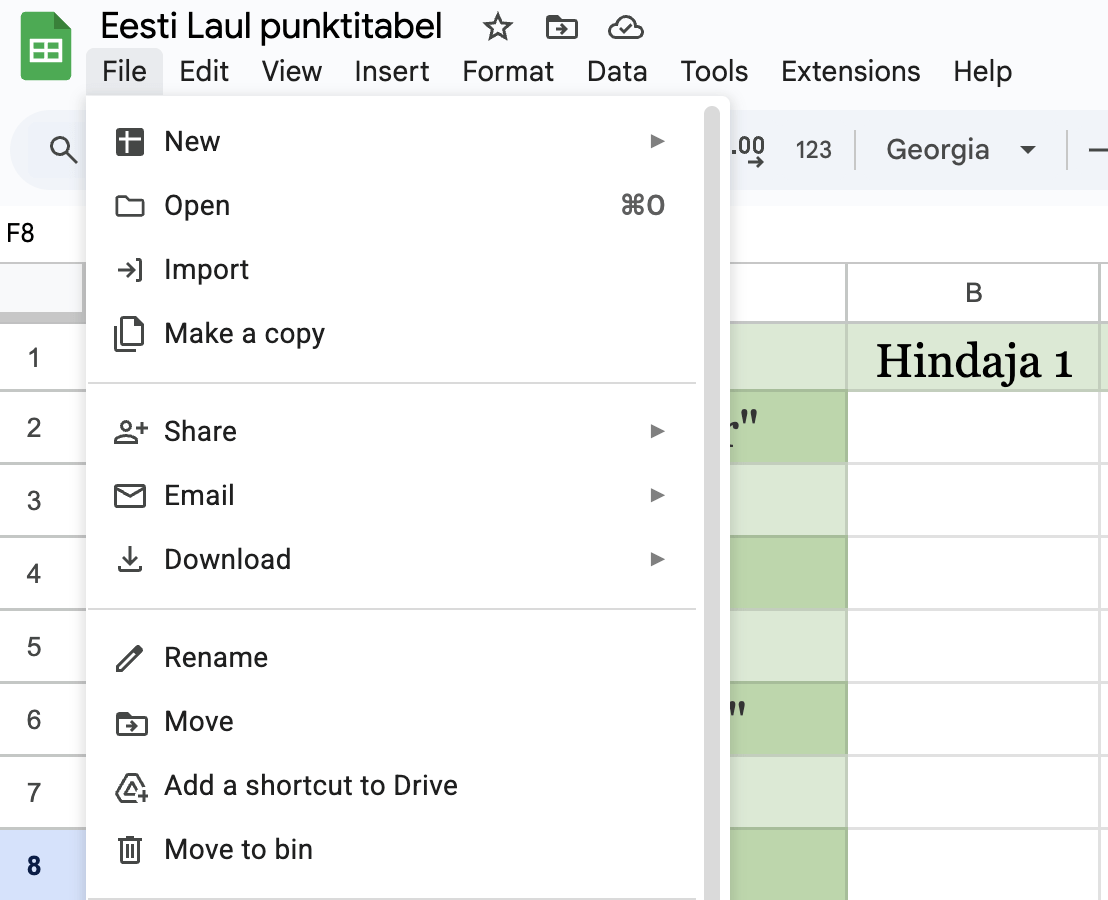Click Rename in File menu
The image size is (1108, 900).
216,658
